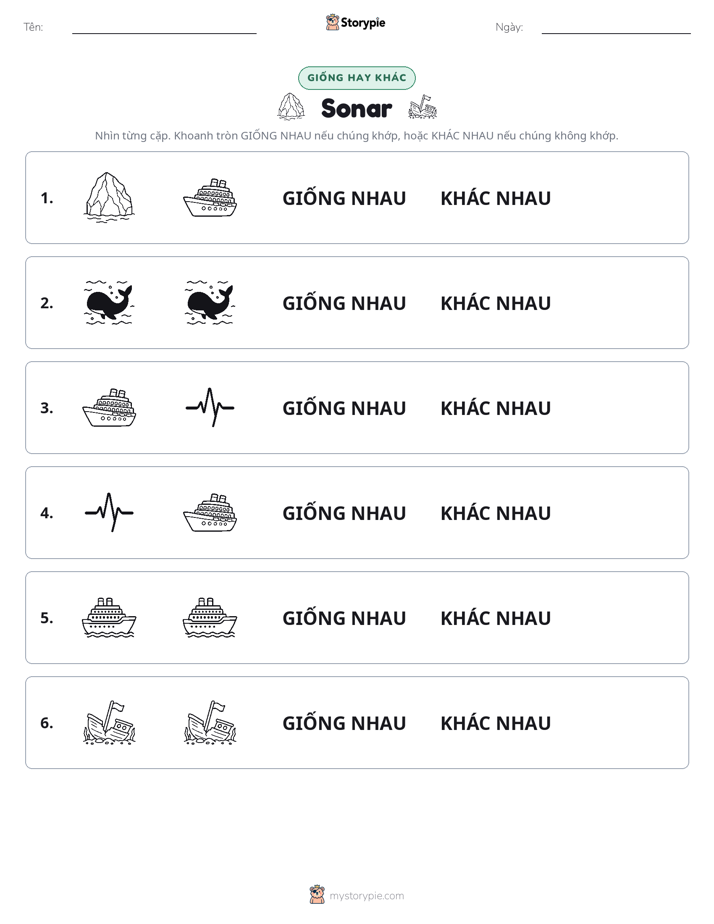Click the GIỐNG HAY KHÁC badge
This screenshot has height=924, width=714.
coord(356,78)
